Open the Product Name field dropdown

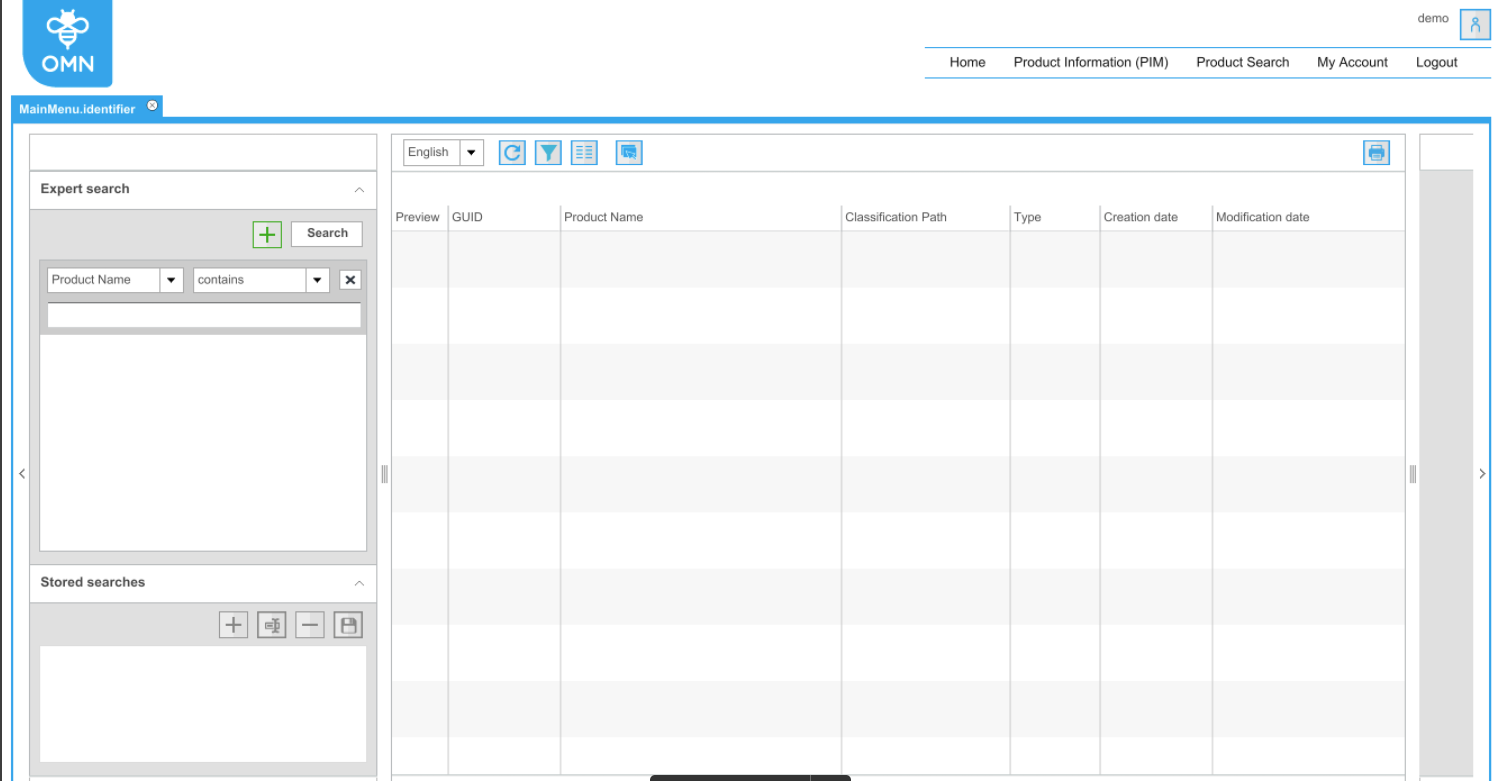coord(171,279)
